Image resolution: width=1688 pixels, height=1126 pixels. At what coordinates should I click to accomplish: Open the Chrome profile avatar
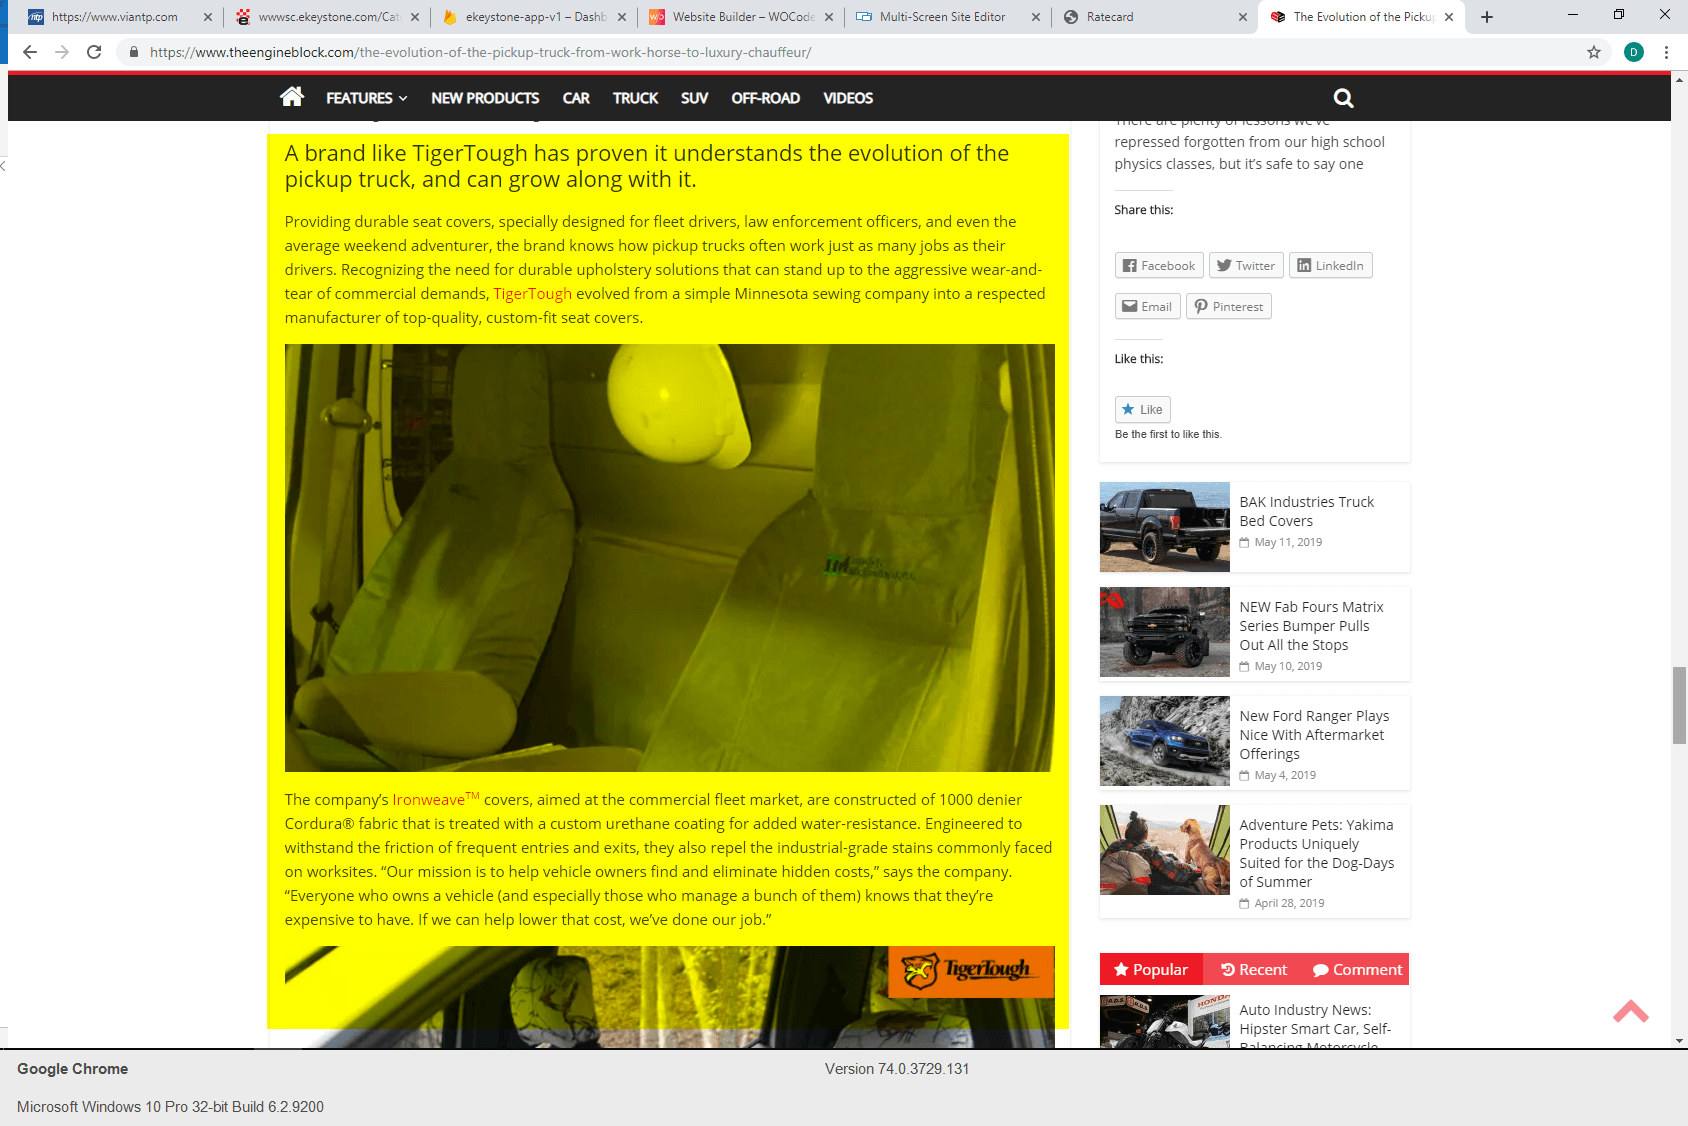pyautogui.click(x=1634, y=52)
